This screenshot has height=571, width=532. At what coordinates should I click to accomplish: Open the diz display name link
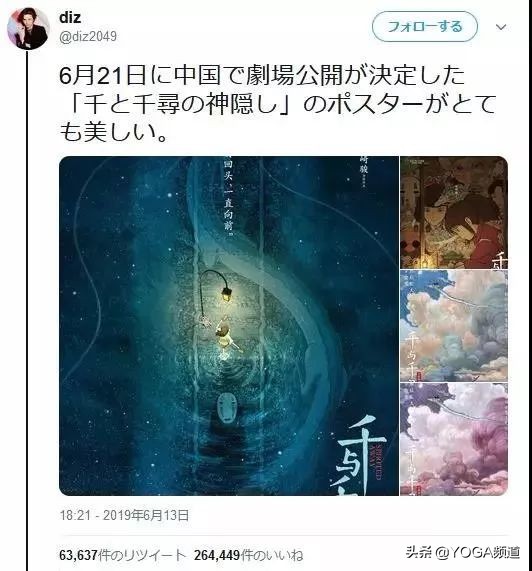click(x=70, y=17)
